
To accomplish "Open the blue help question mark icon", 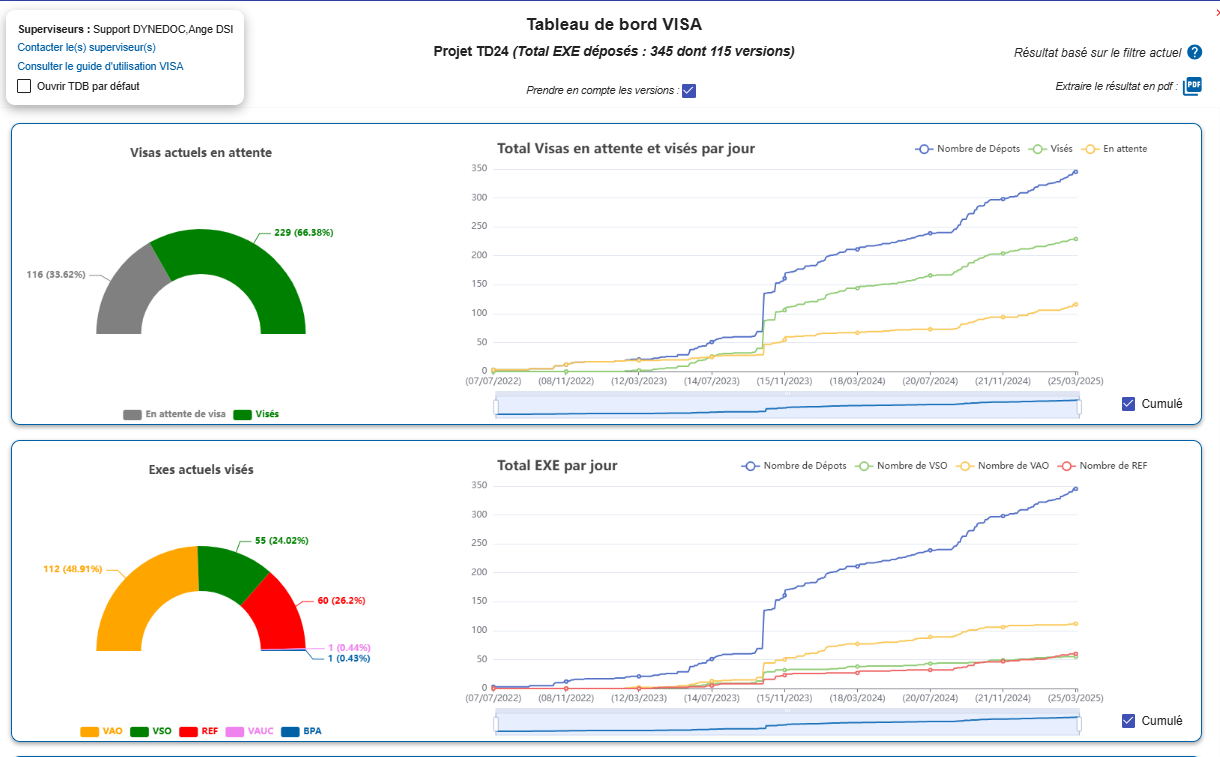I will point(1194,52).
